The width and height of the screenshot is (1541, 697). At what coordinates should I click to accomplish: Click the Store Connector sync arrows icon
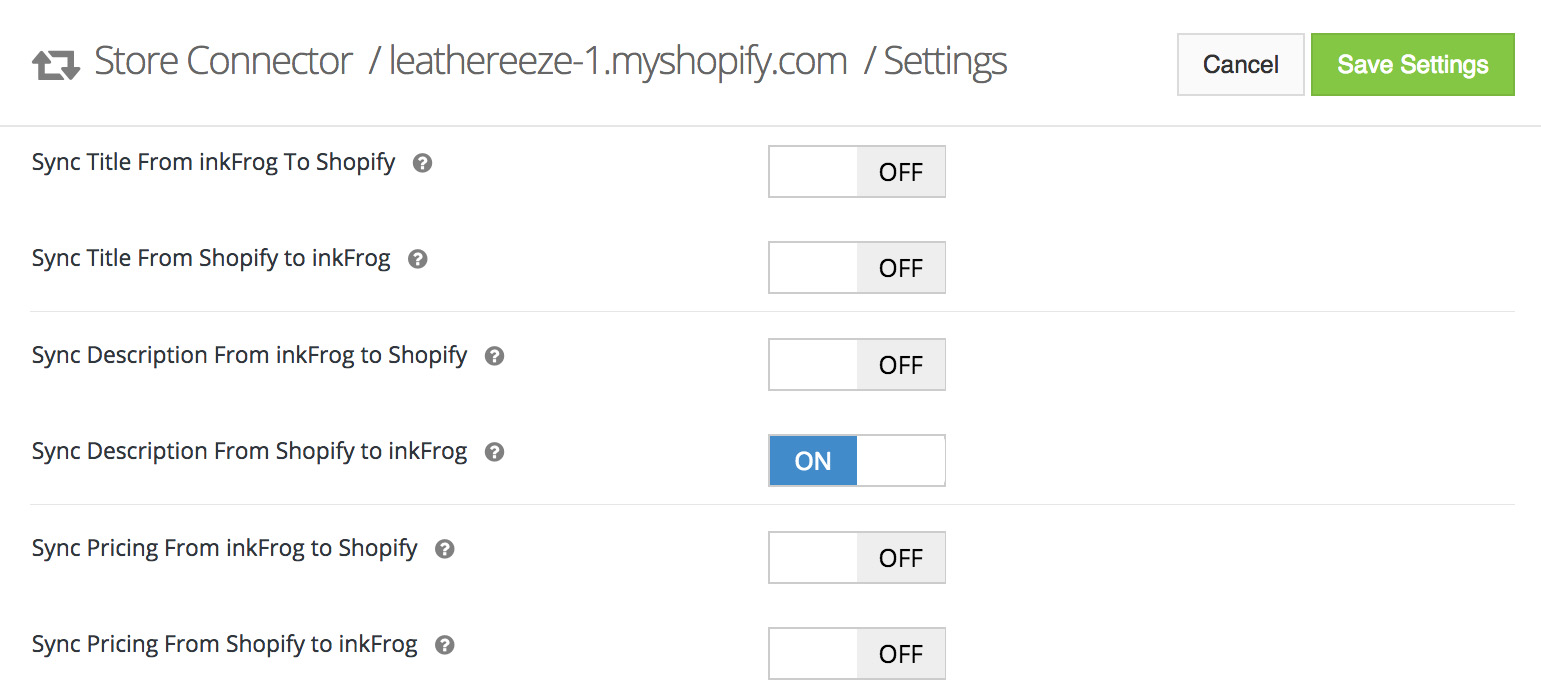pos(56,66)
